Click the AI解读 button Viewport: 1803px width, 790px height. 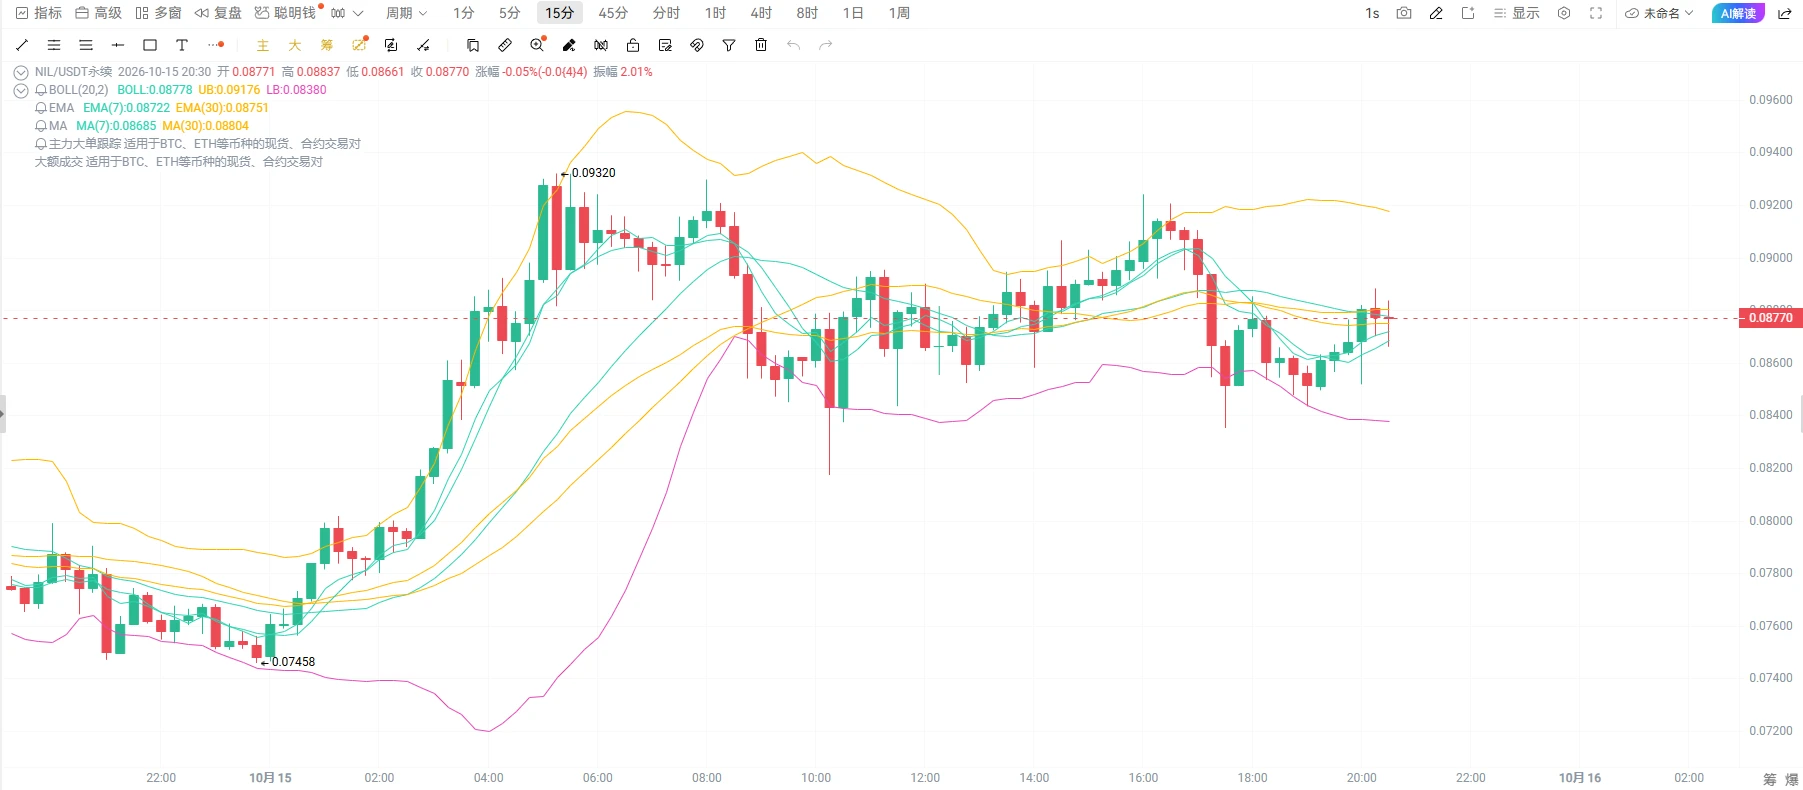pos(1738,13)
